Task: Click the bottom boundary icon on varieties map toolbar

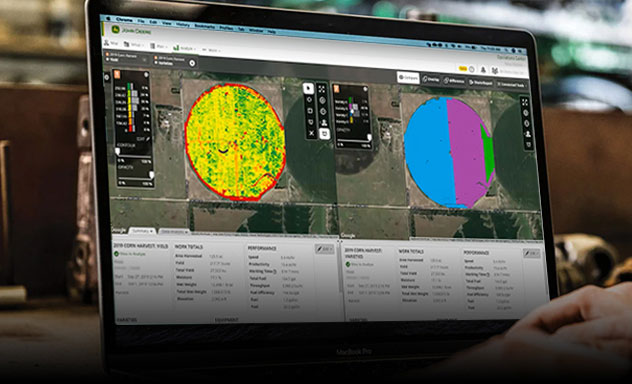Action: [x=529, y=145]
